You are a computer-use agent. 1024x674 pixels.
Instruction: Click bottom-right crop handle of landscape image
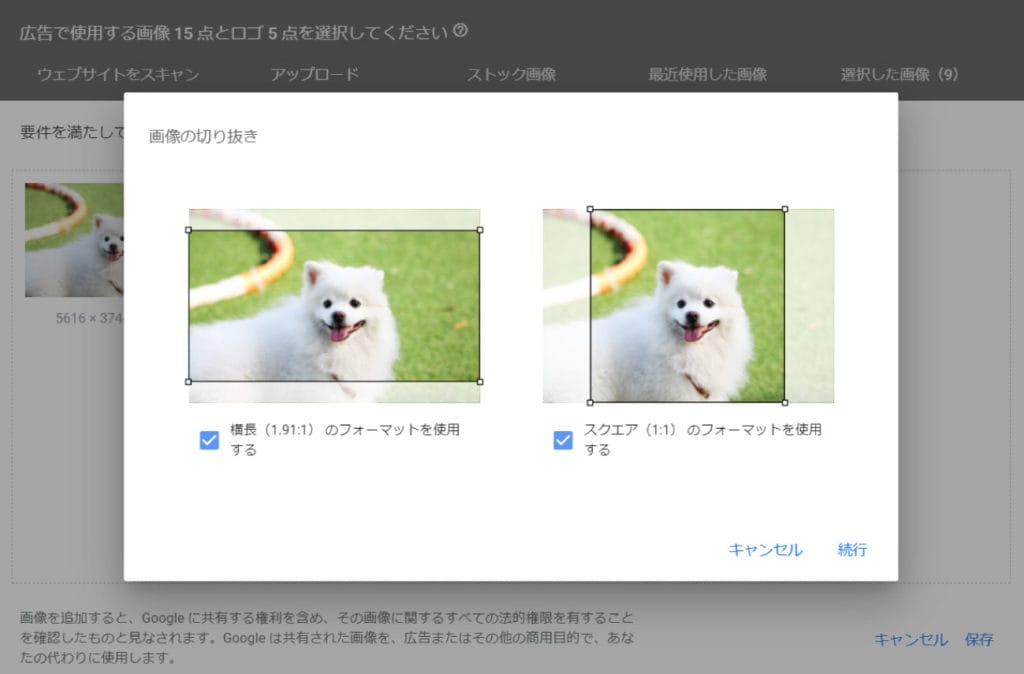[x=480, y=381]
